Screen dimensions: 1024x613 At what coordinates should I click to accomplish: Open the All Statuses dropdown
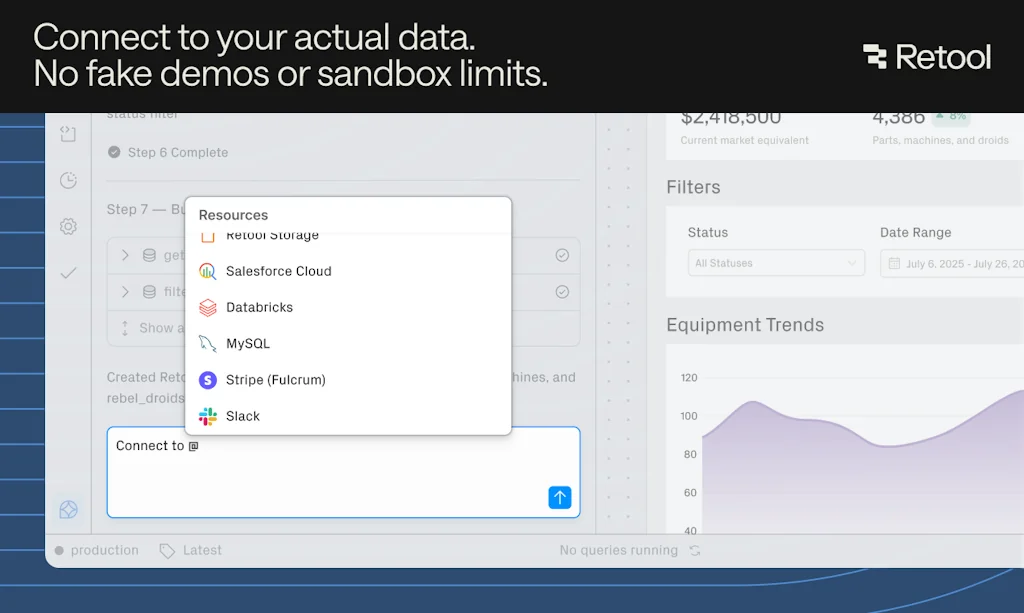(x=776, y=262)
